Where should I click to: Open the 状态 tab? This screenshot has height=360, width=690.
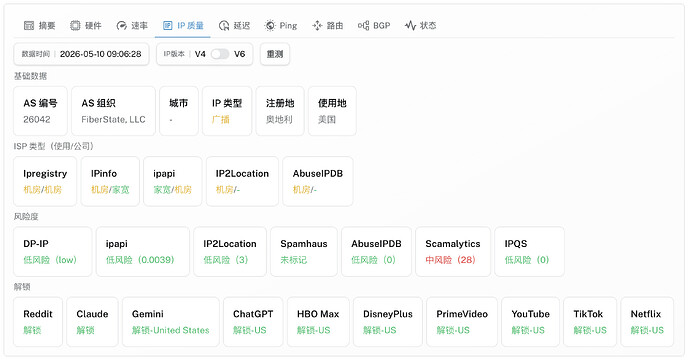421,26
